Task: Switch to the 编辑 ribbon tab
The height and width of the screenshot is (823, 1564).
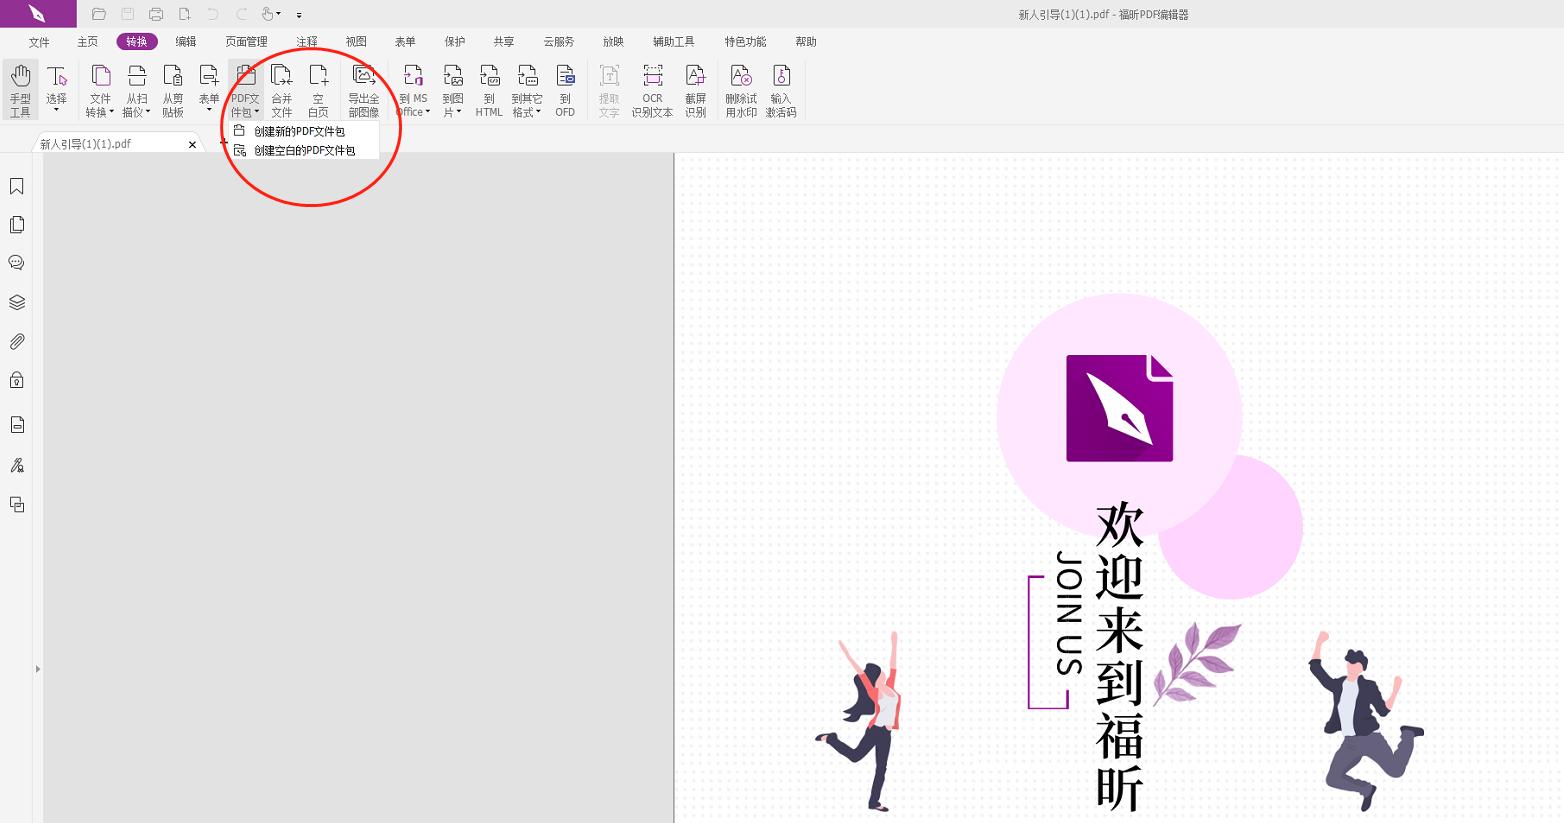Action: point(185,41)
